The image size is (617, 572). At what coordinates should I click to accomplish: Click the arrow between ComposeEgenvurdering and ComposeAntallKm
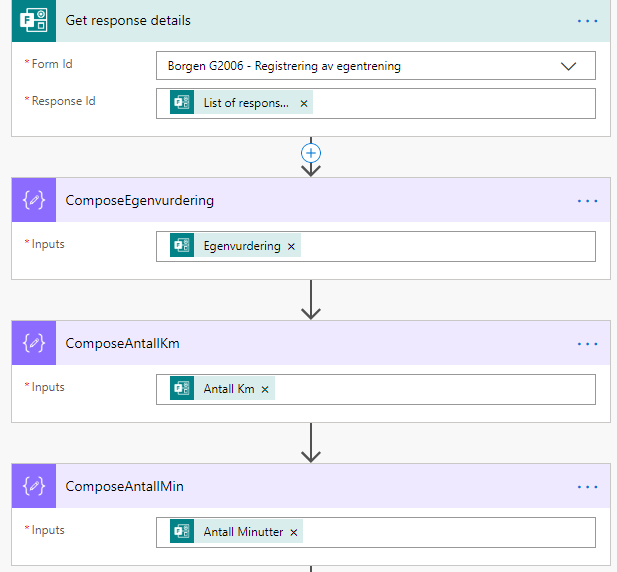click(x=311, y=299)
